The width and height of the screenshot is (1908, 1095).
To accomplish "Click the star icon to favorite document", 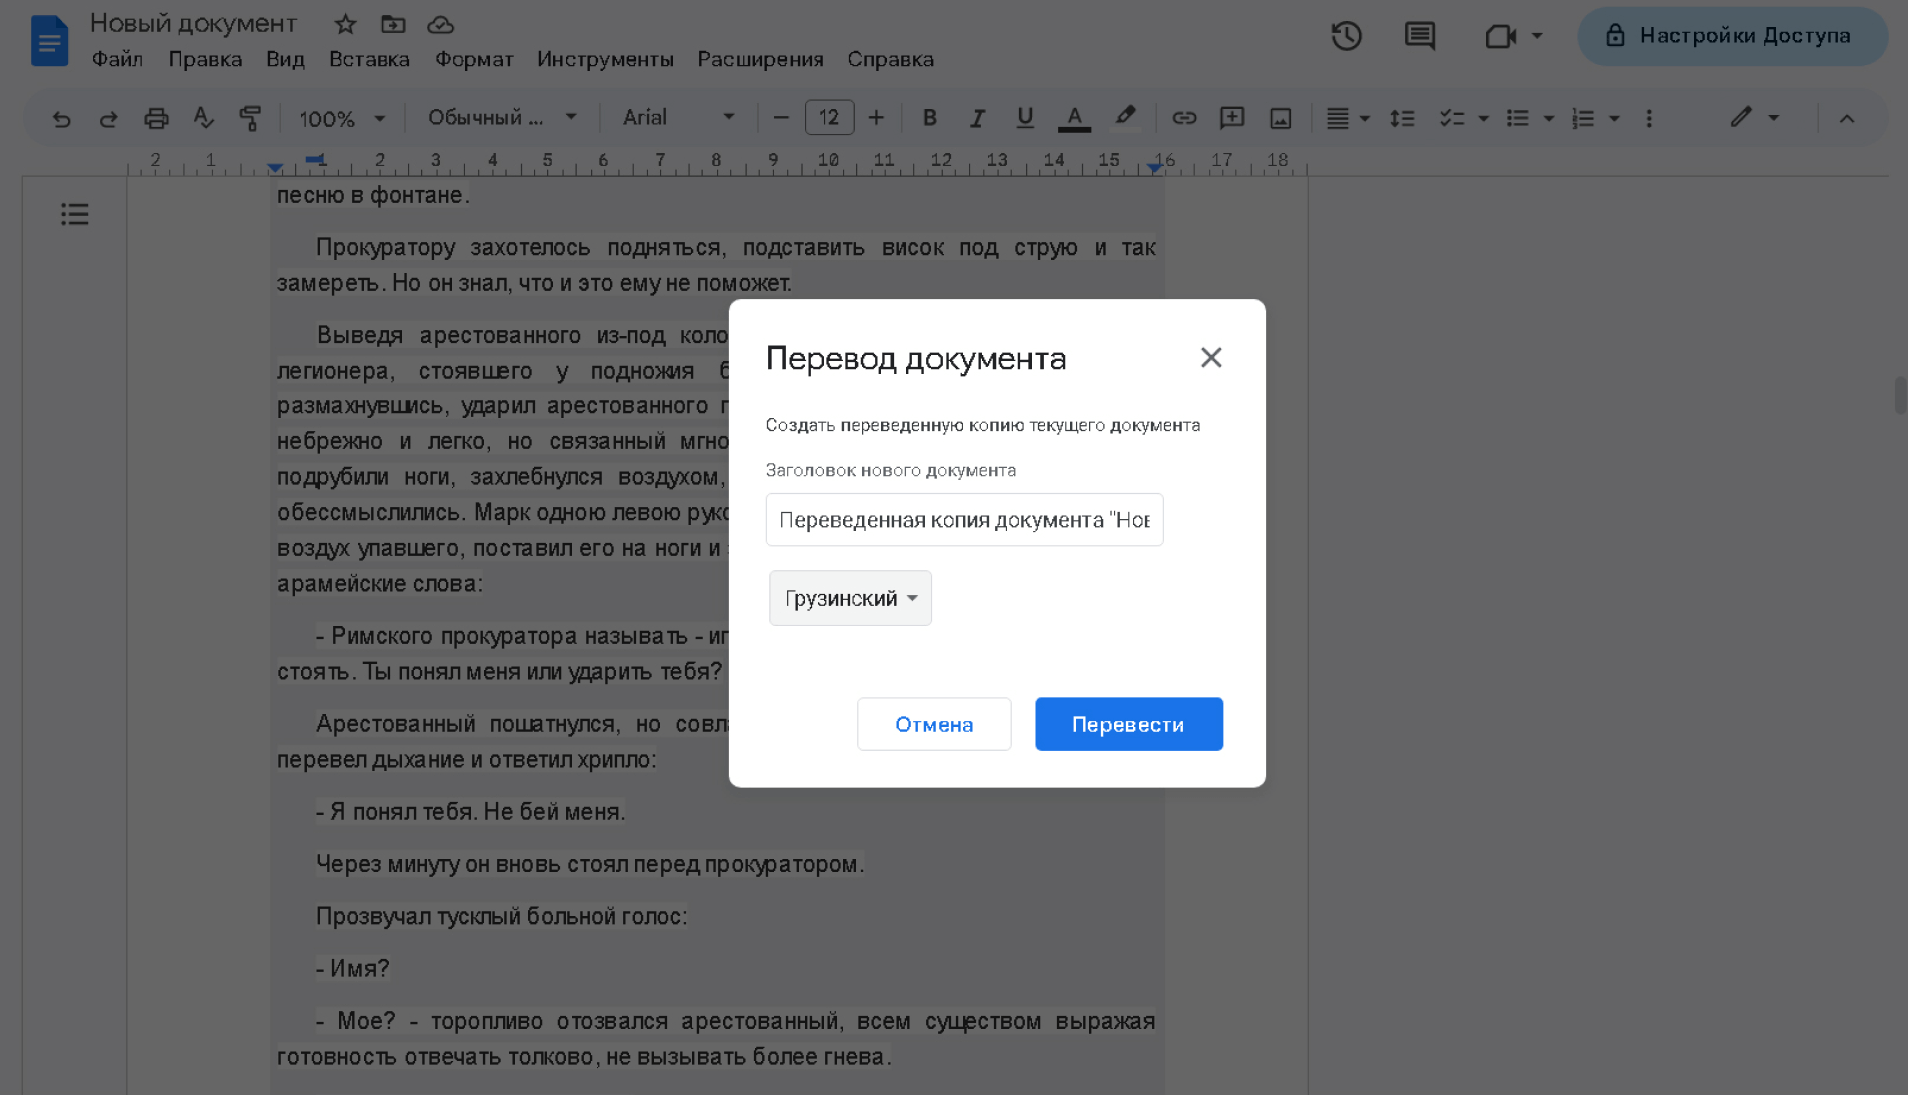I will point(345,24).
